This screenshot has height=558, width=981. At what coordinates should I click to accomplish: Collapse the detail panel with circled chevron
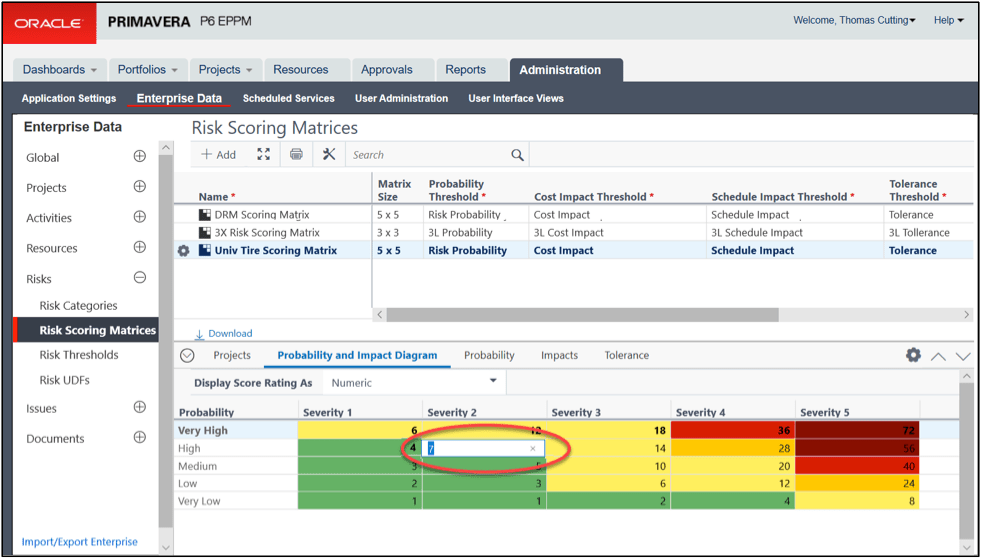coord(187,355)
